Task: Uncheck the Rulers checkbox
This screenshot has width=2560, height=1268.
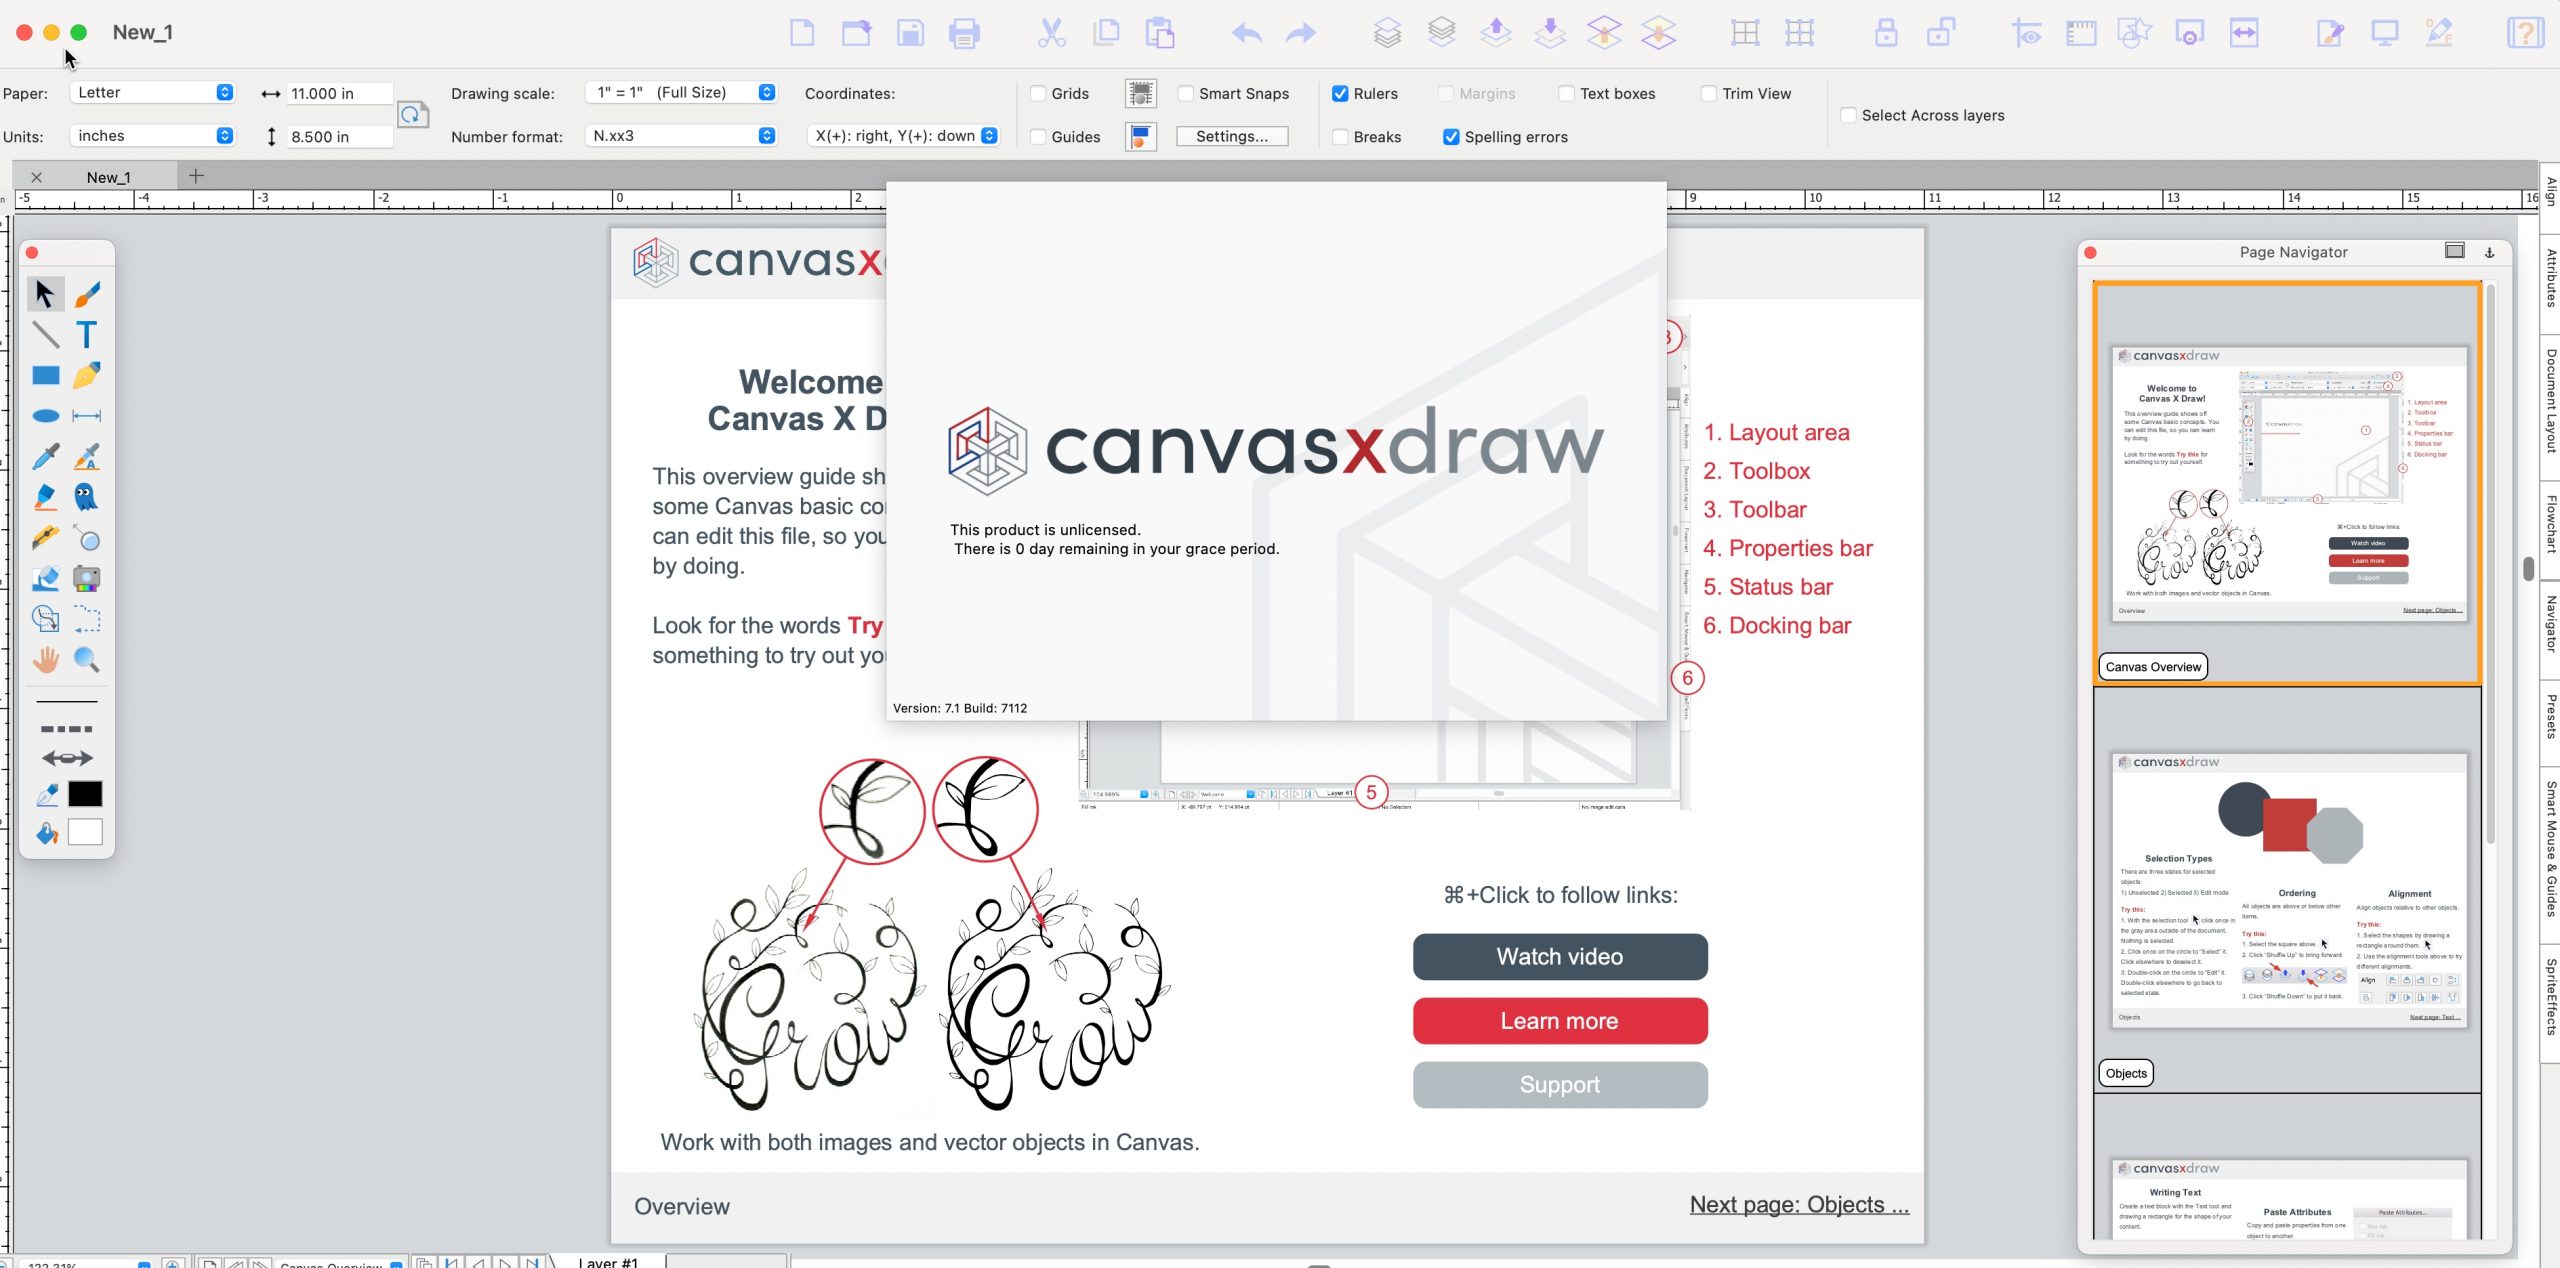Action: click(1340, 94)
